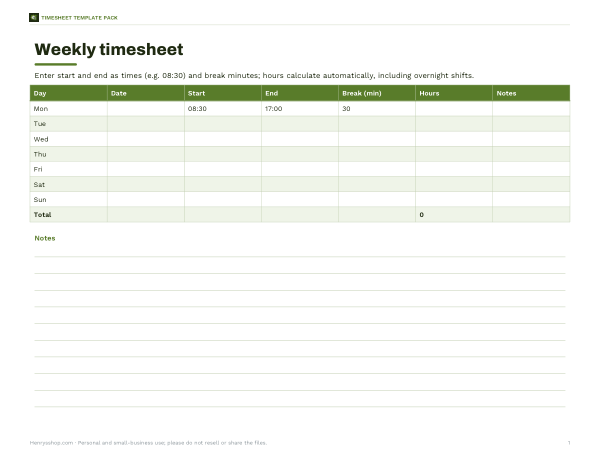The image size is (600, 464).
Task: Click the Henrysshop.com footer text
Action: coord(148,443)
